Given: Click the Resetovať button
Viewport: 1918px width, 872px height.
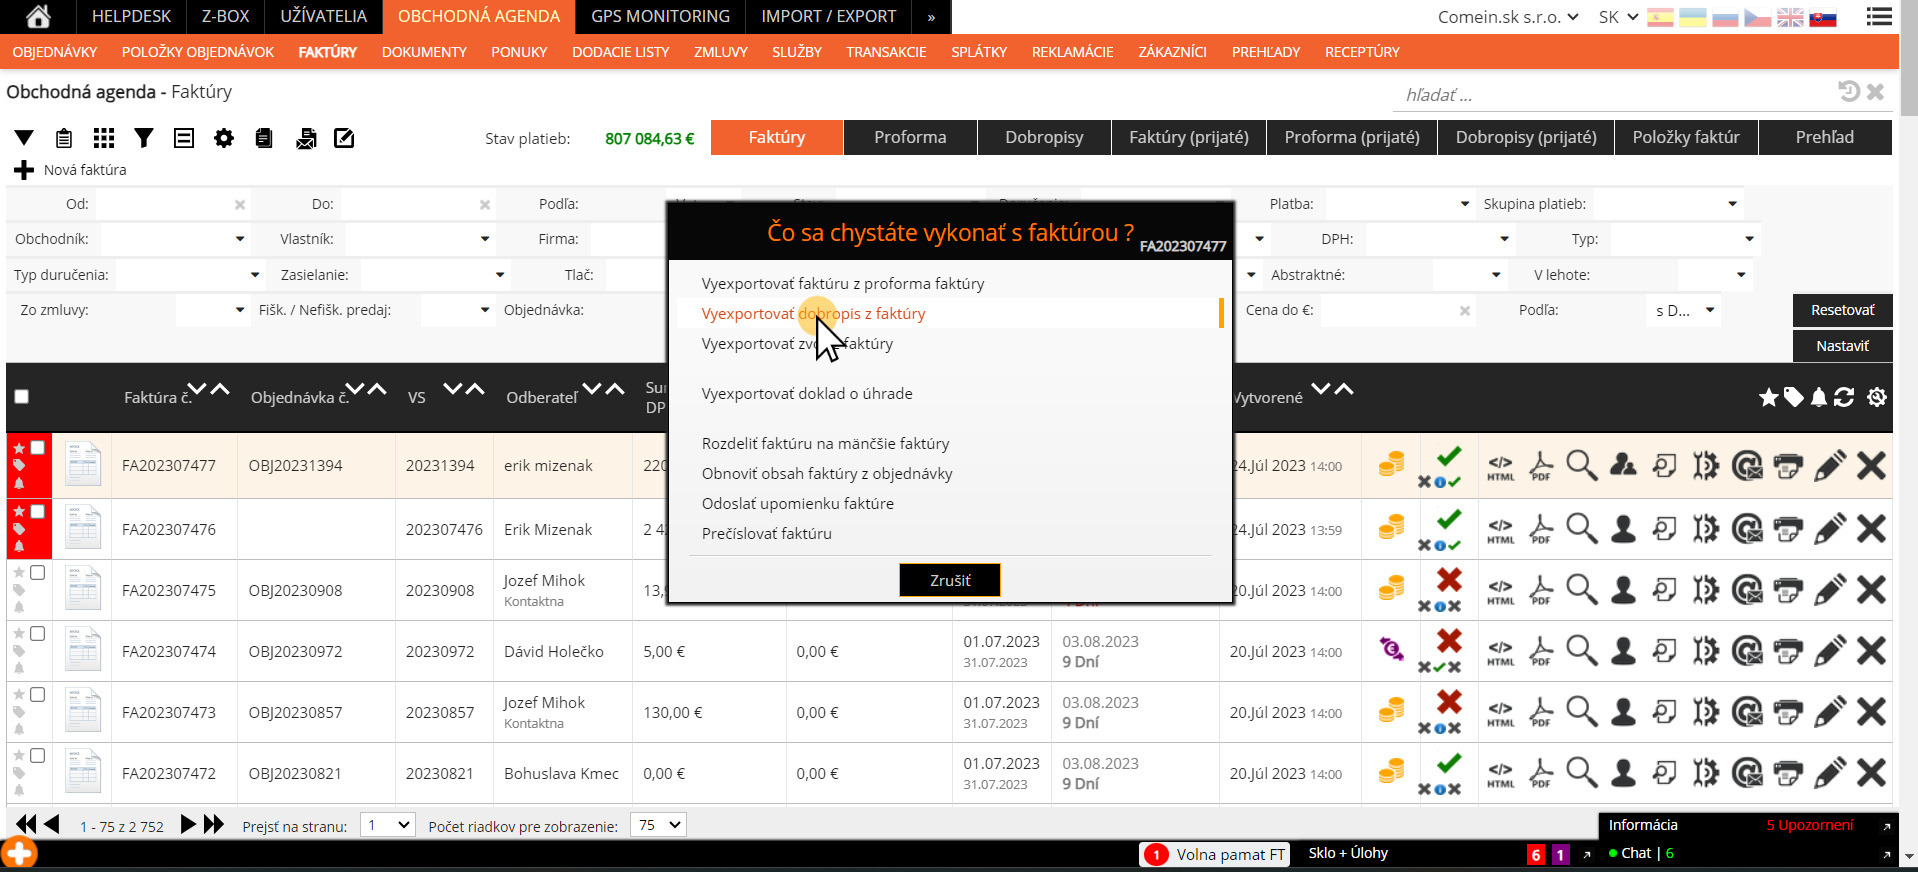Looking at the screenshot, I should tap(1843, 310).
